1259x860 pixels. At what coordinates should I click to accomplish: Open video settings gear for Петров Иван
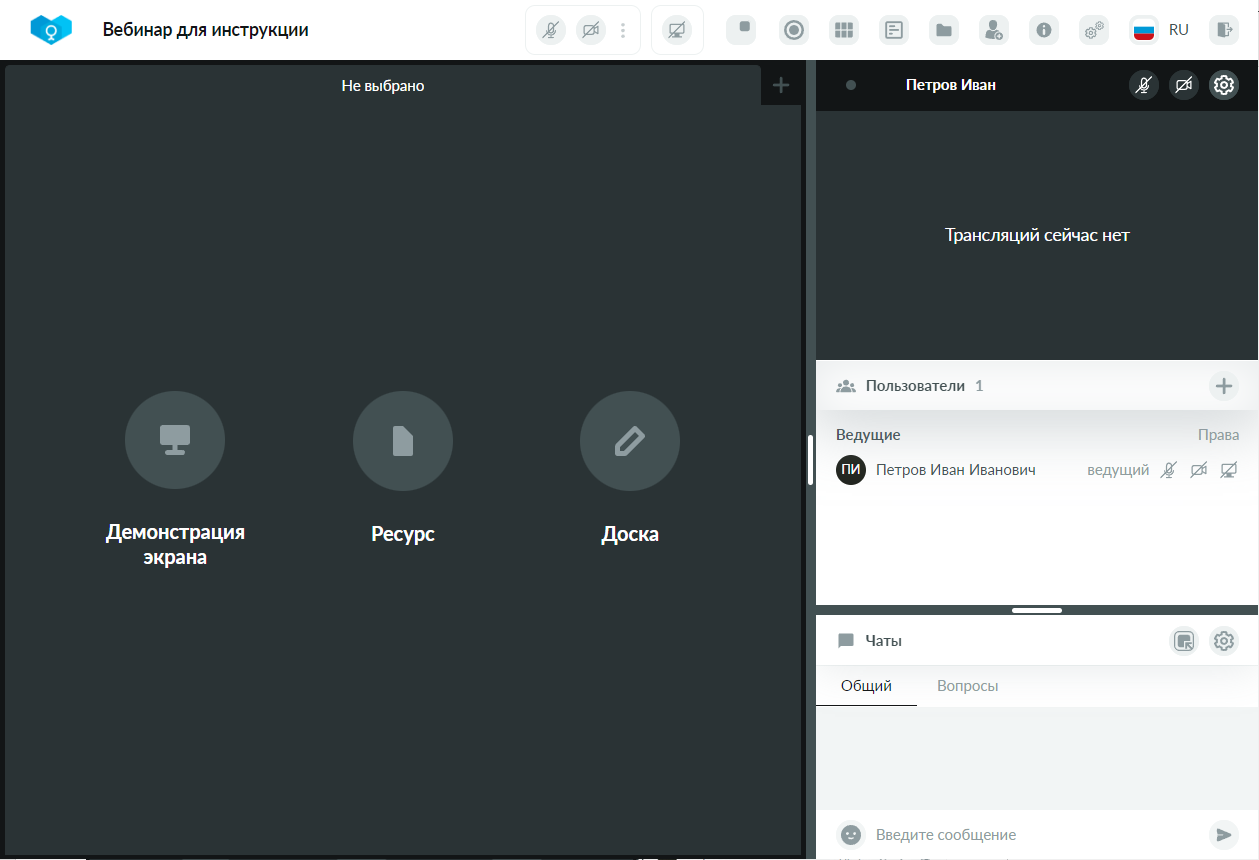coord(1224,86)
